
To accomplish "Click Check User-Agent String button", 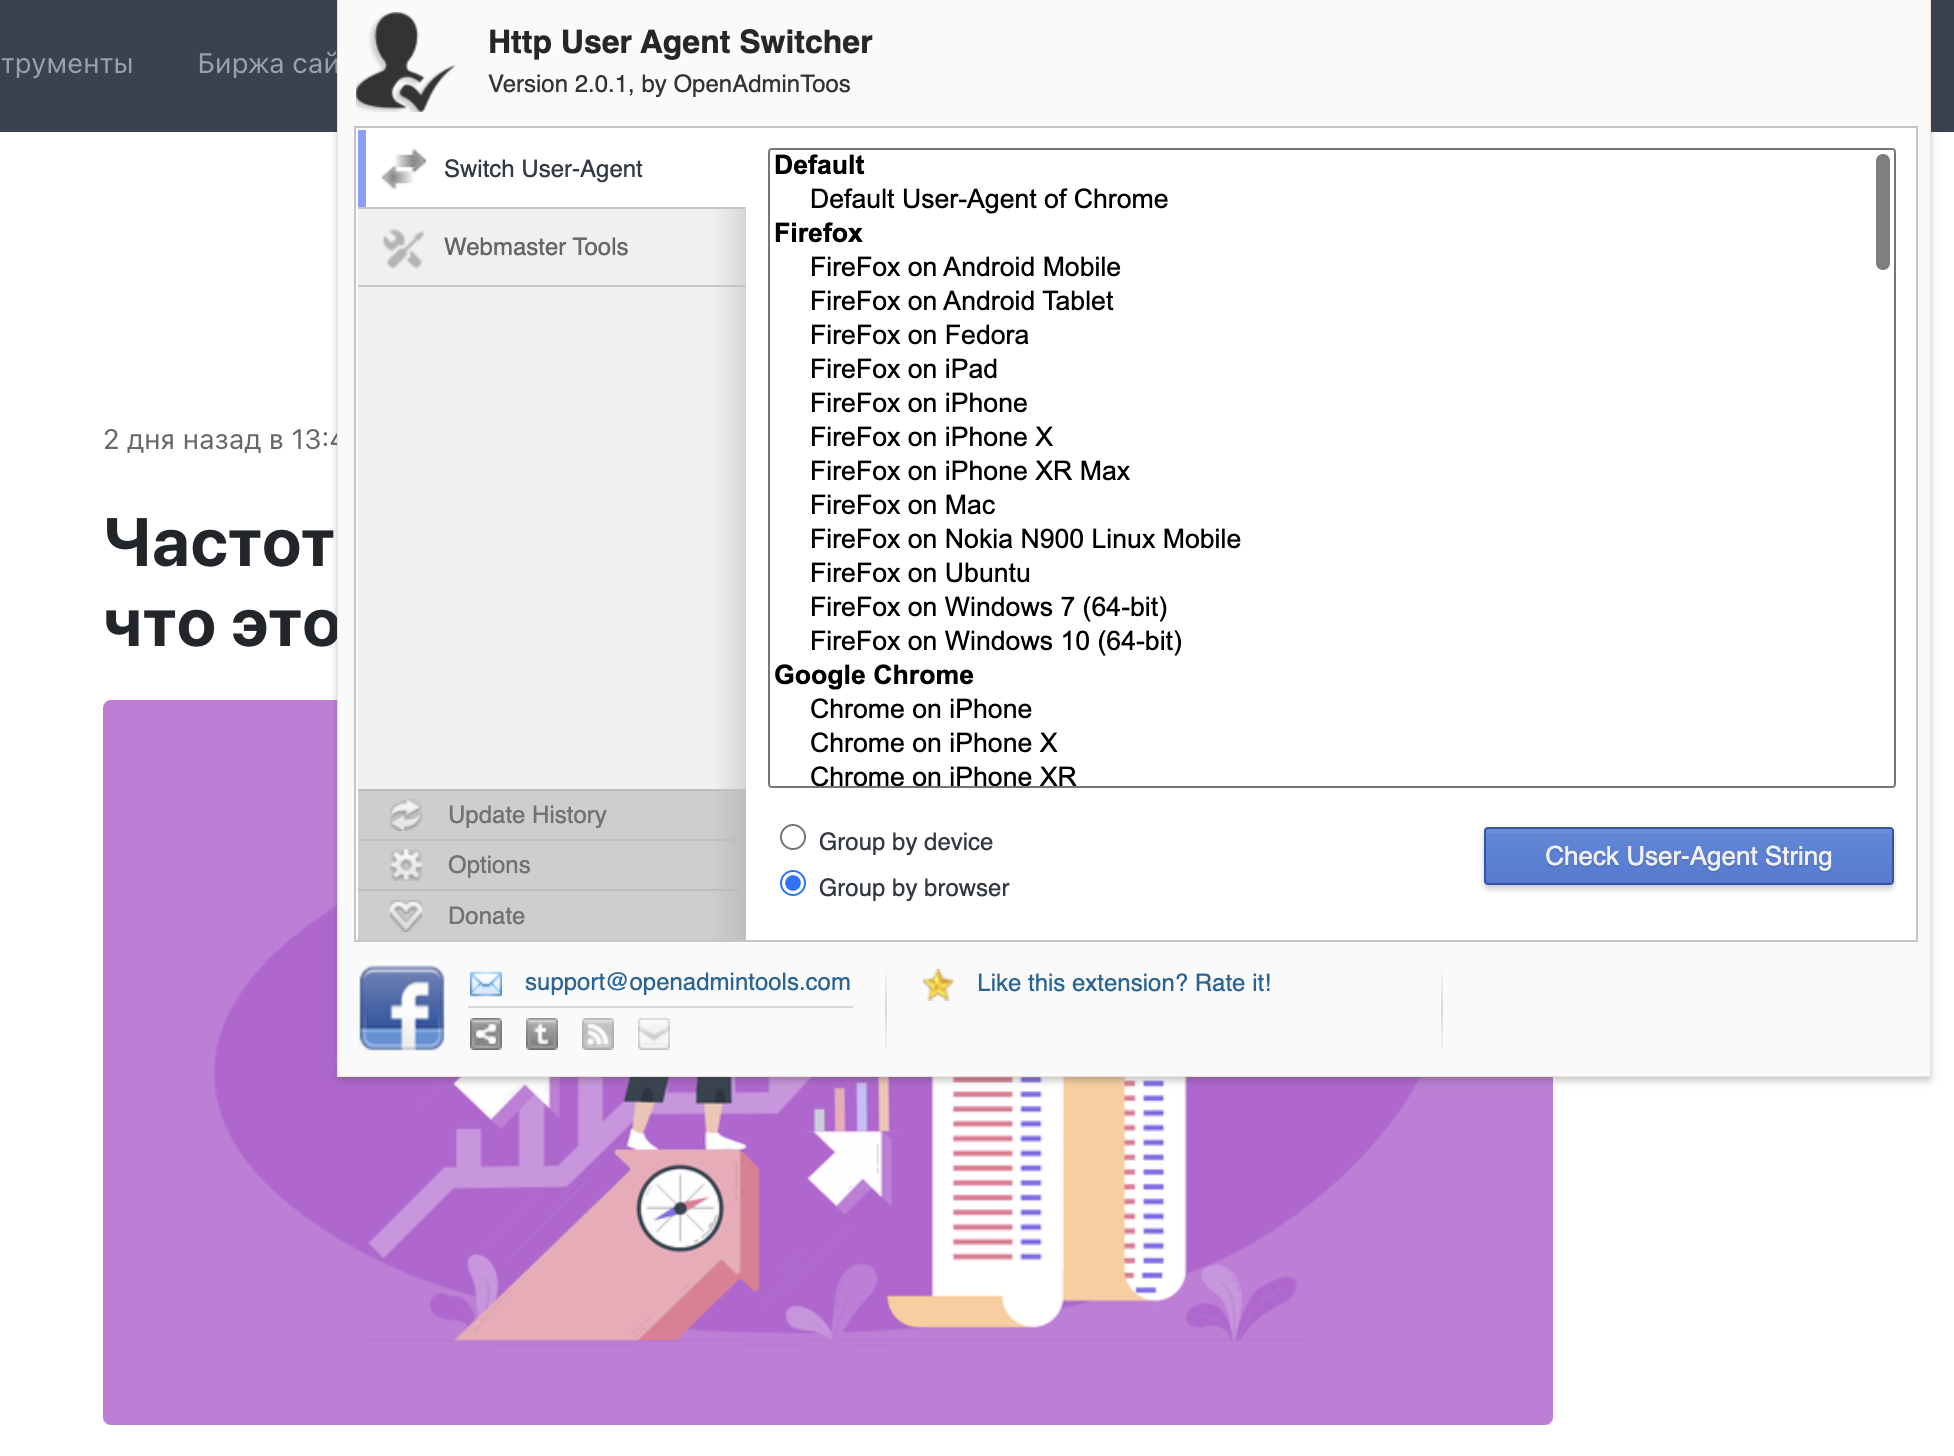I will pyautogui.click(x=1687, y=856).
